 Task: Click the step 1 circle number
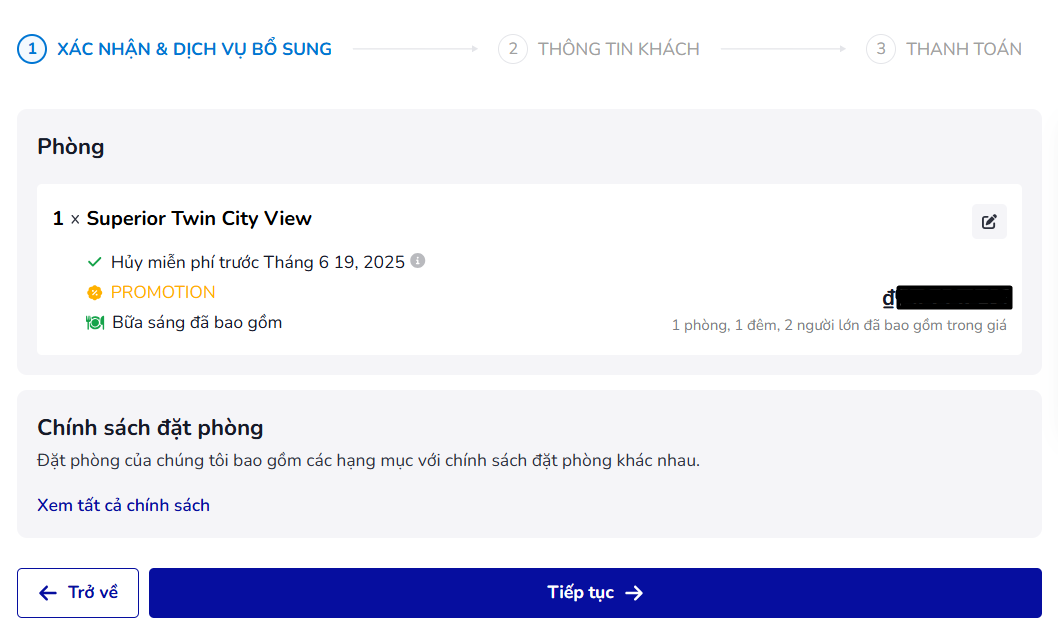[32, 49]
